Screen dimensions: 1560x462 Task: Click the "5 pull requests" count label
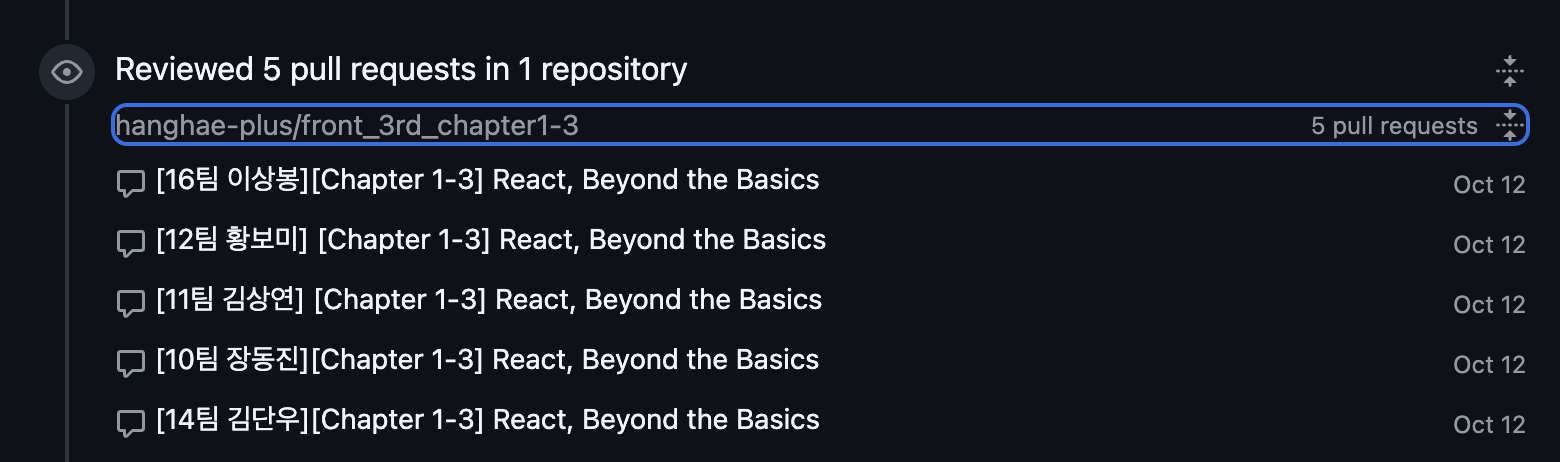pyautogui.click(x=1394, y=126)
